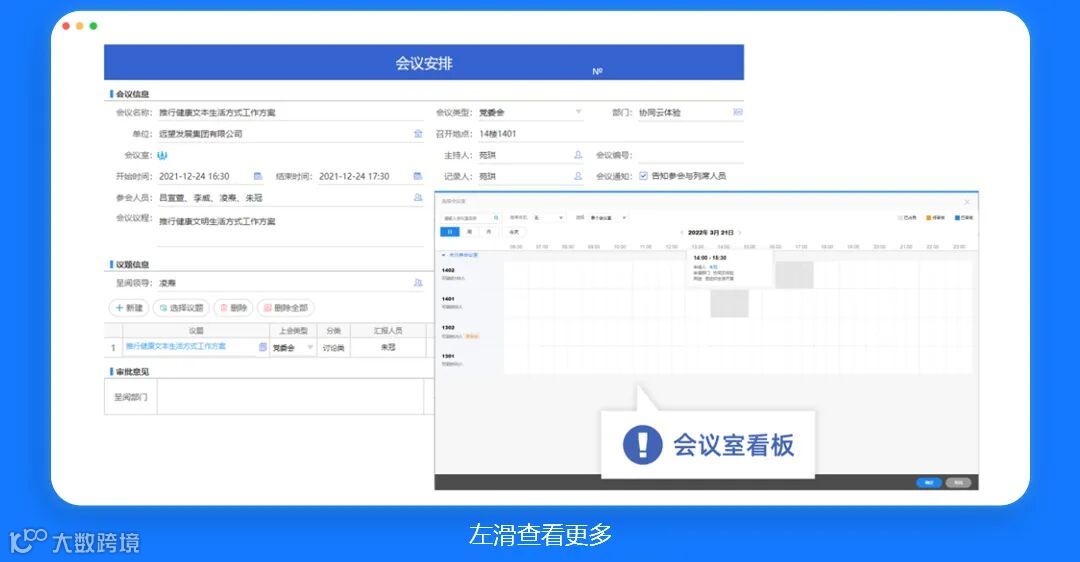The width and height of the screenshot is (1080, 562).
Task: Click the person icon in 主持人 field
Action: (578, 155)
